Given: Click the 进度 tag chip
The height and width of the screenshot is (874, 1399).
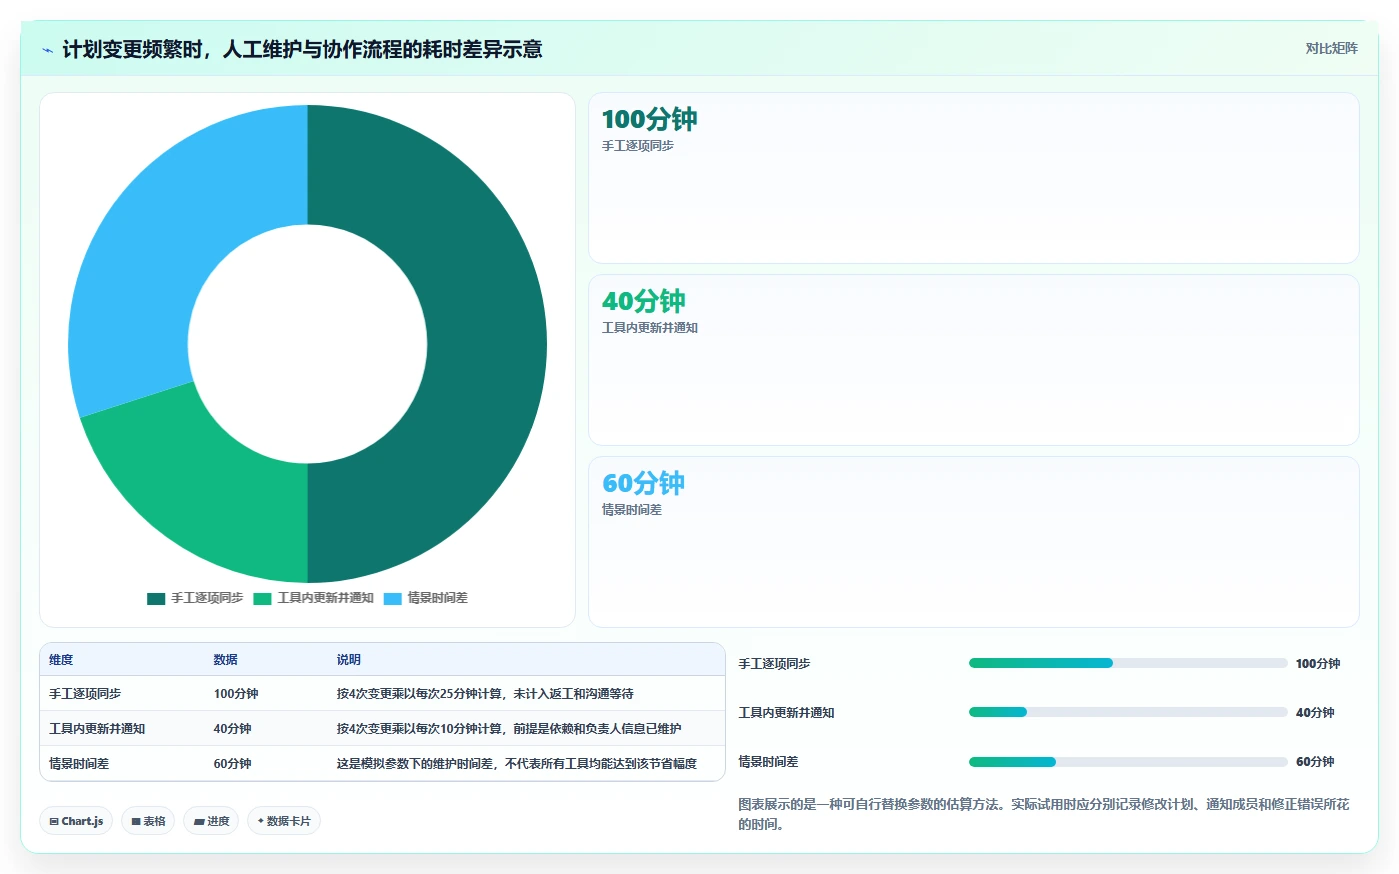Looking at the screenshot, I should tap(211, 821).
